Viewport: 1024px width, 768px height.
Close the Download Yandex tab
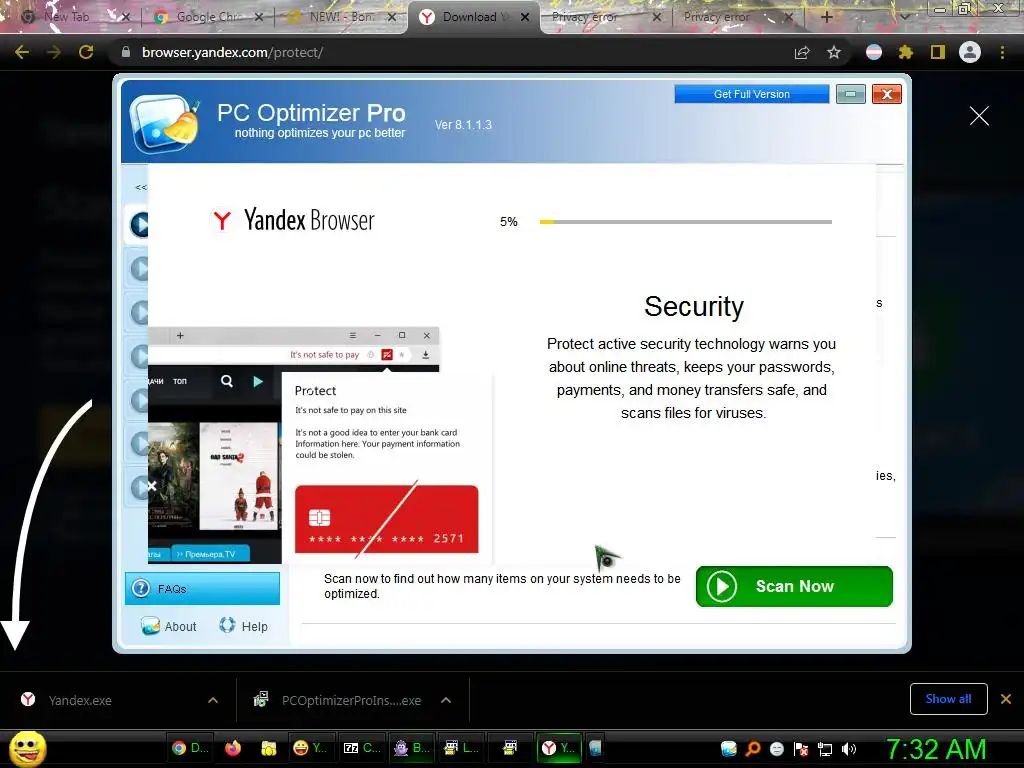point(525,17)
